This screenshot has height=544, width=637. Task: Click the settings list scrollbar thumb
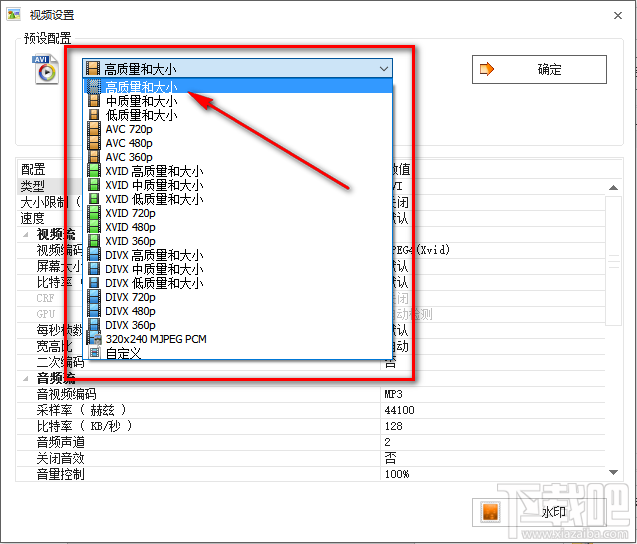[x=613, y=261]
